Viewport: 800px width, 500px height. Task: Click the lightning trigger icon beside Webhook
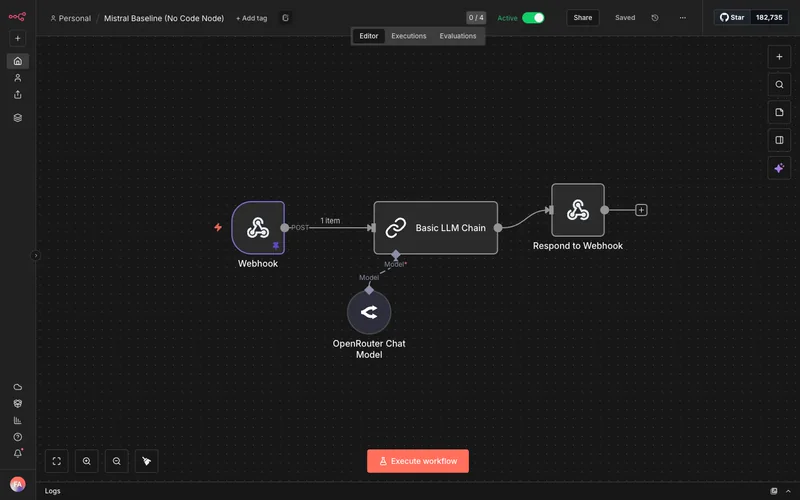(218, 227)
